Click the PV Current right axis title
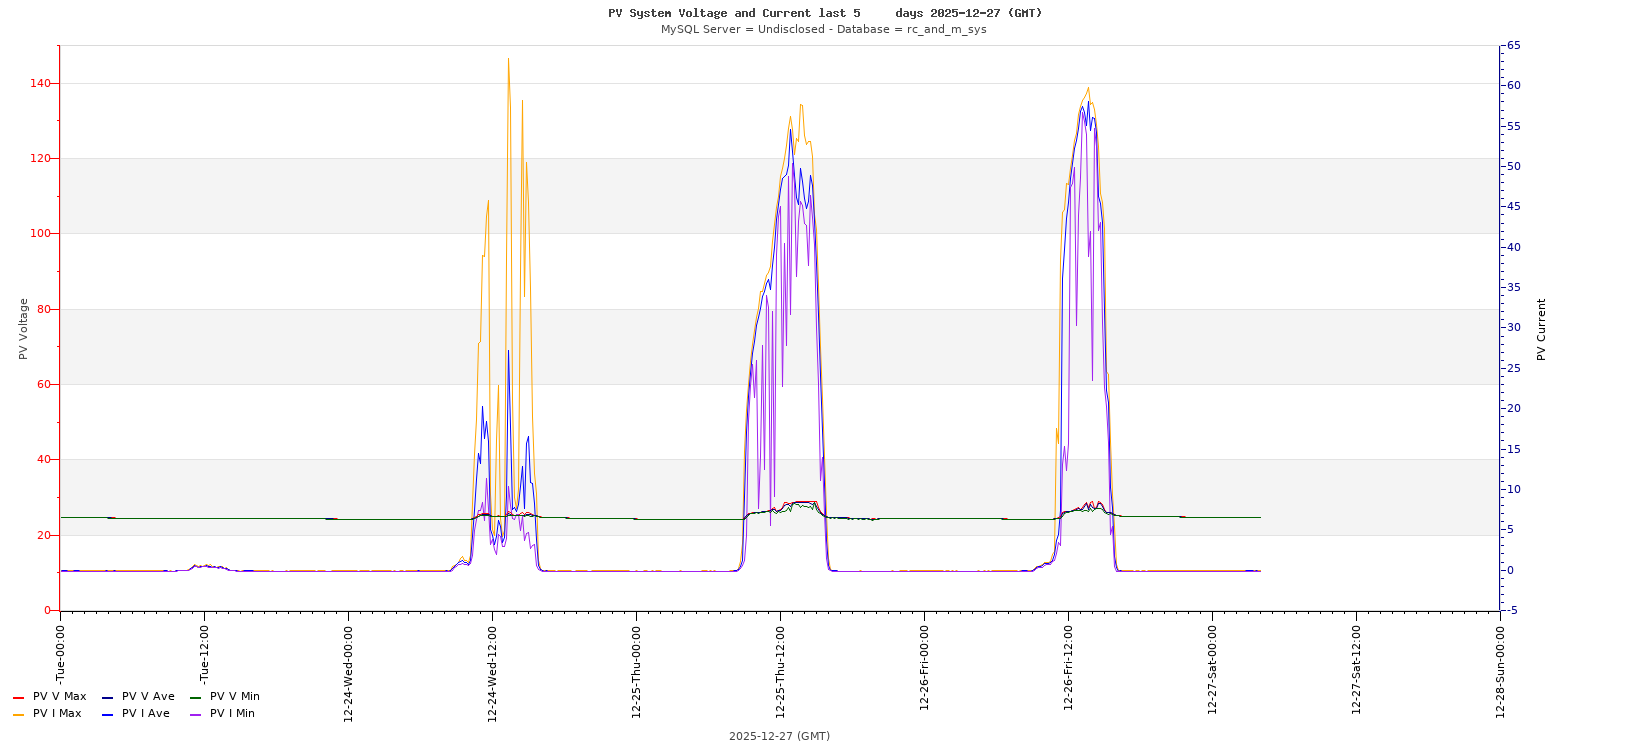 [x=1541, y=329]
